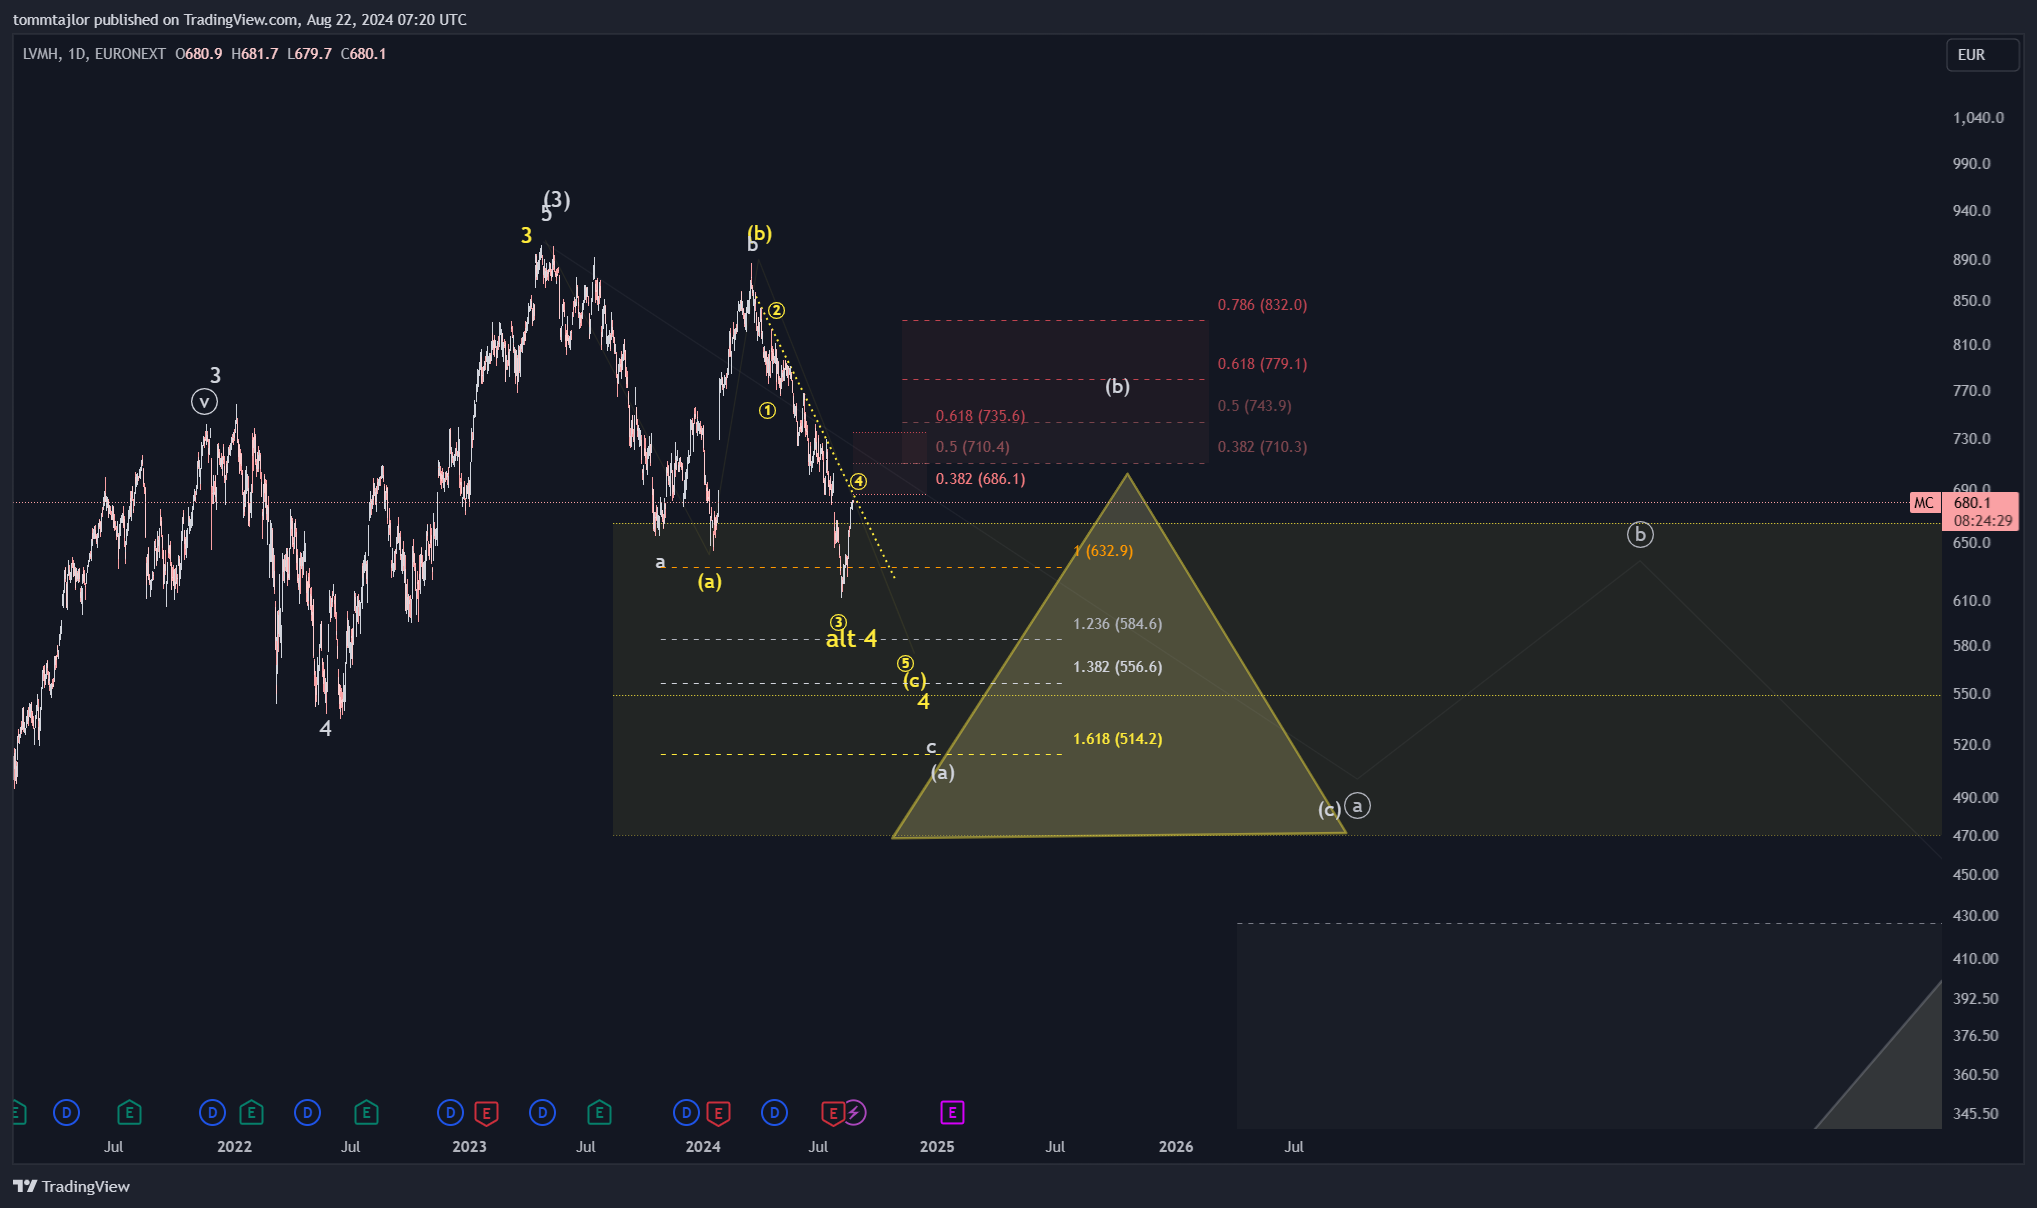Open the red earnings marker just after 2023
Viewport: 2037px width, 1208px height.
[486, 1112]
